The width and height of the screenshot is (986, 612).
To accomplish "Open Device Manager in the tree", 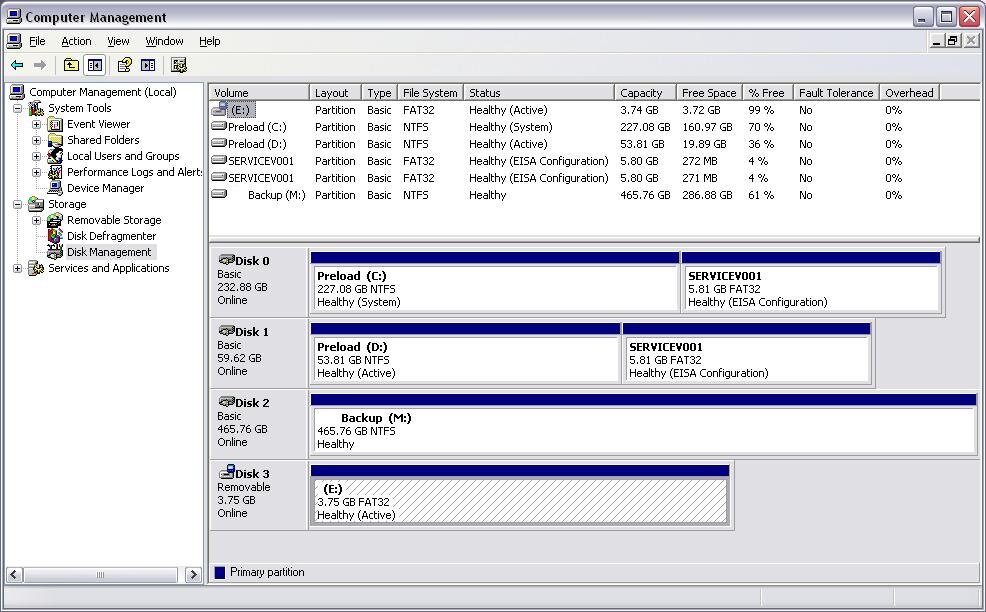I will (105, 188).
